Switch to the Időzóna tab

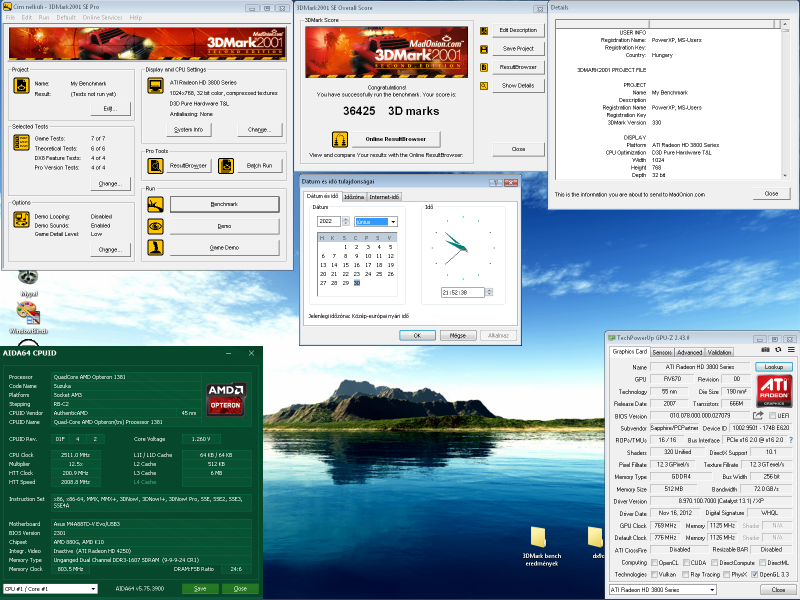(354, 197)
